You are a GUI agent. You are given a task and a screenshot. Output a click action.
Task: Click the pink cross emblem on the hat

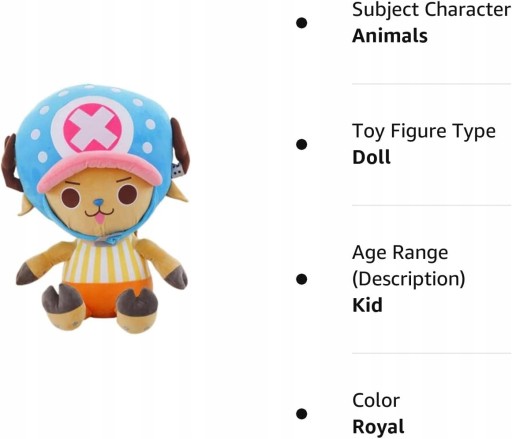92,128
